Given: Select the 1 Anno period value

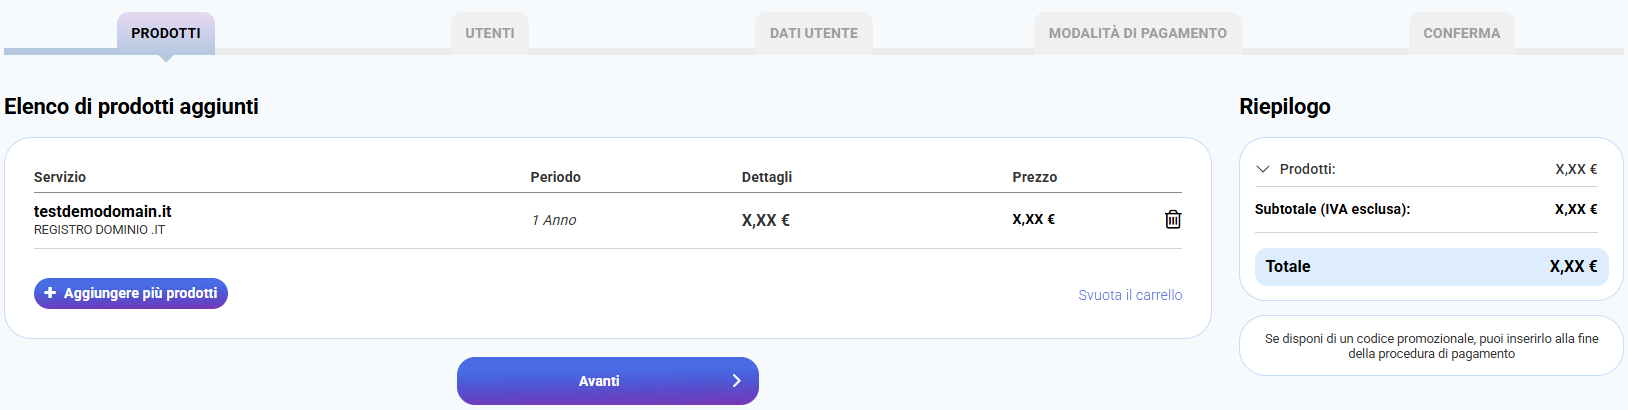Looking at the screenshot, I should point(554,220).
